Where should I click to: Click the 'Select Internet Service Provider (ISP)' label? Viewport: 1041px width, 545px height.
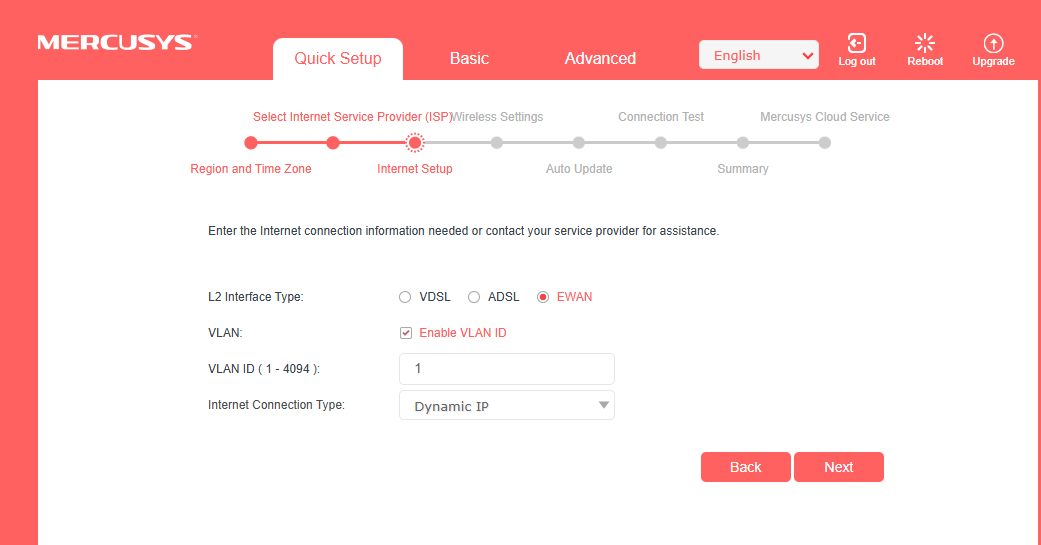click(353, 117)
